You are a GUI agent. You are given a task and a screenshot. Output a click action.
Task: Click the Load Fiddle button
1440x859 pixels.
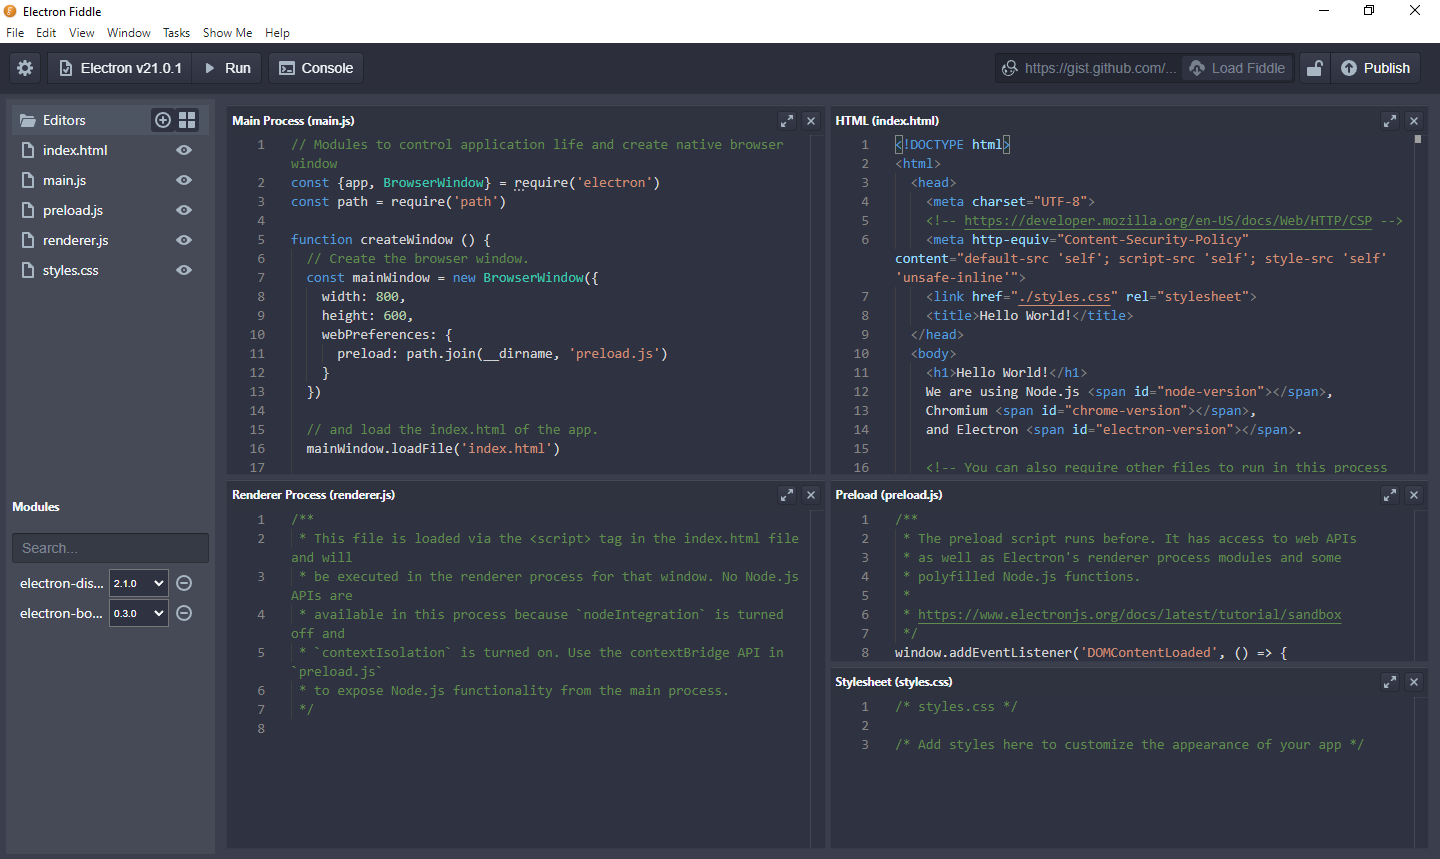pyautogui.click(x=1237, y=68)
